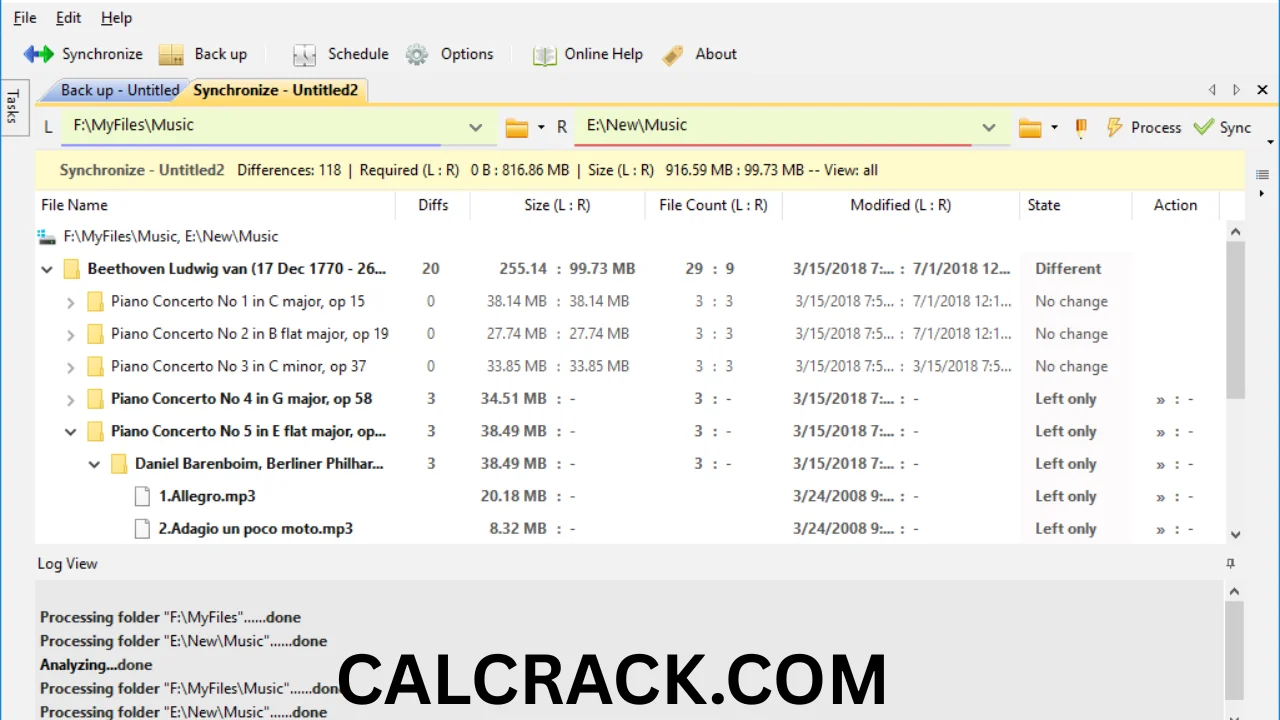Open the File menu
The width and height of the screenshot is (1280, 720).
point(25,18)
